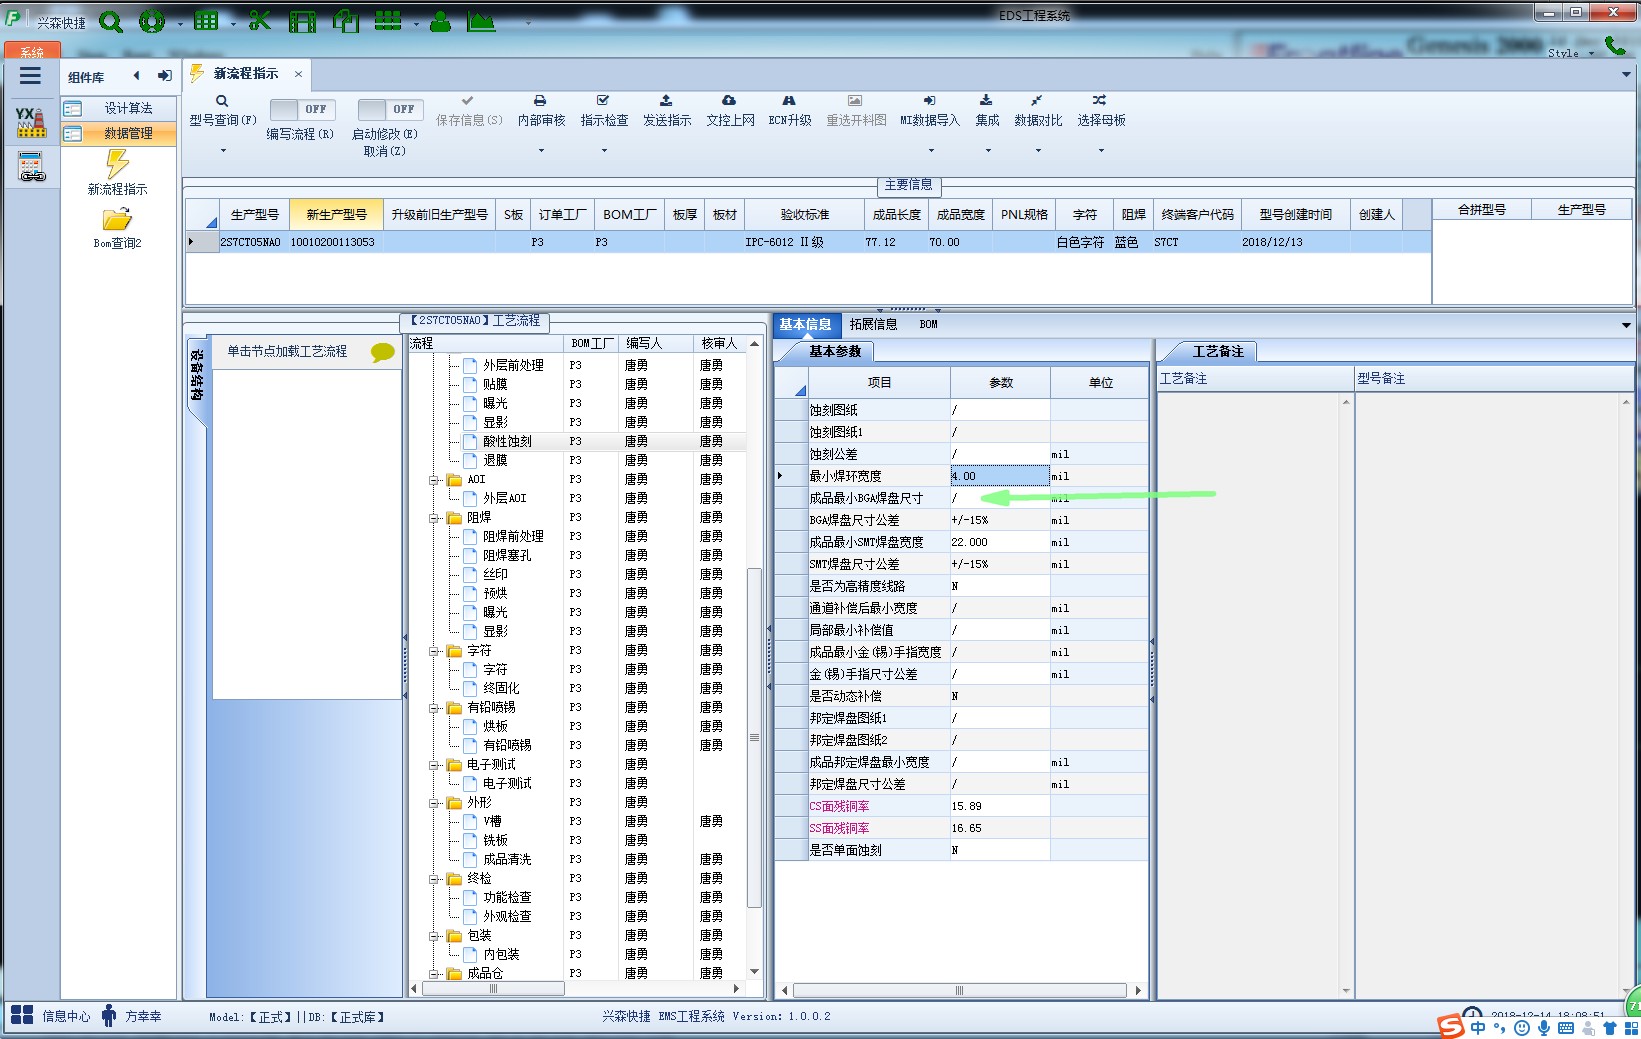Click the green scissors icon

click(x=260, y=21)
